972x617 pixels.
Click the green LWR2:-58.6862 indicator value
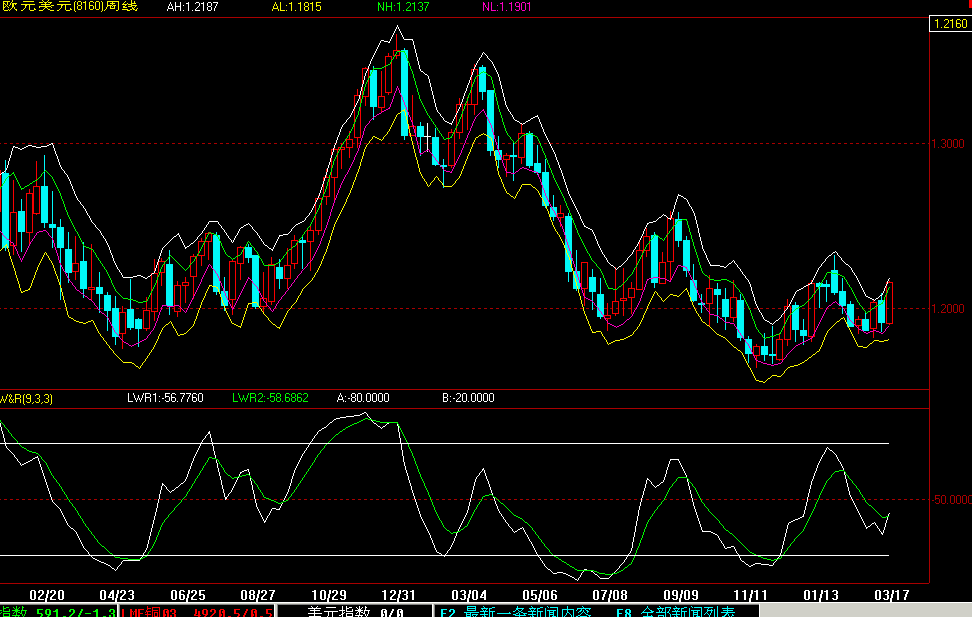point(270,398)
